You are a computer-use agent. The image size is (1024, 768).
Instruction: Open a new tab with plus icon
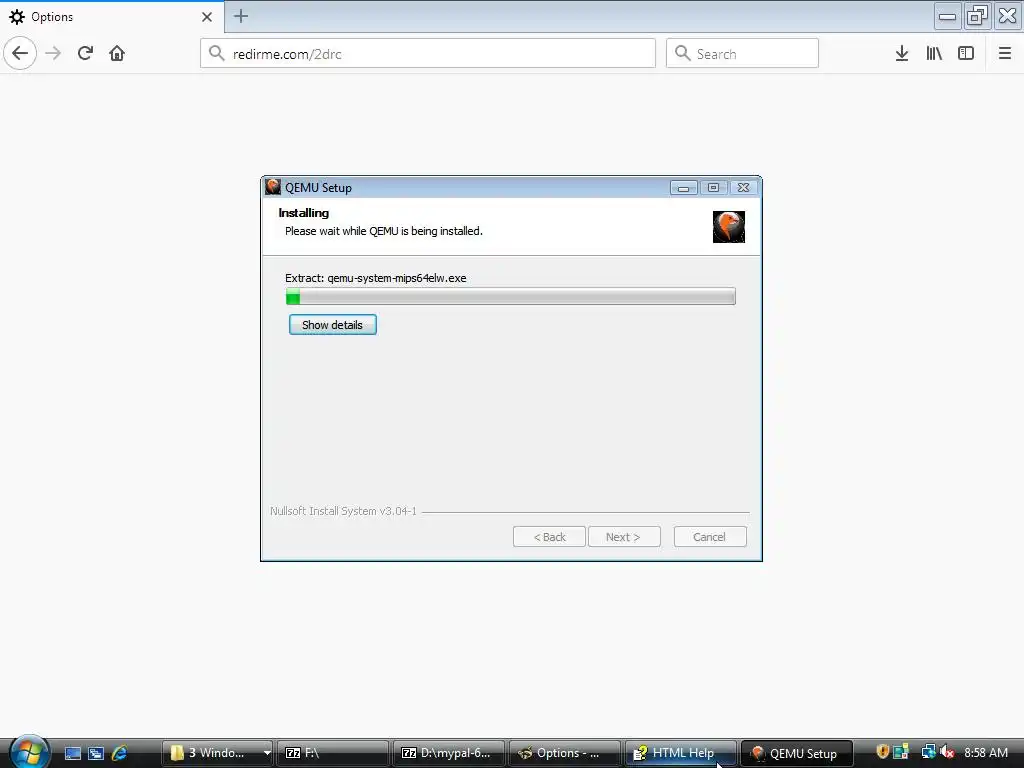click(241, 16)
